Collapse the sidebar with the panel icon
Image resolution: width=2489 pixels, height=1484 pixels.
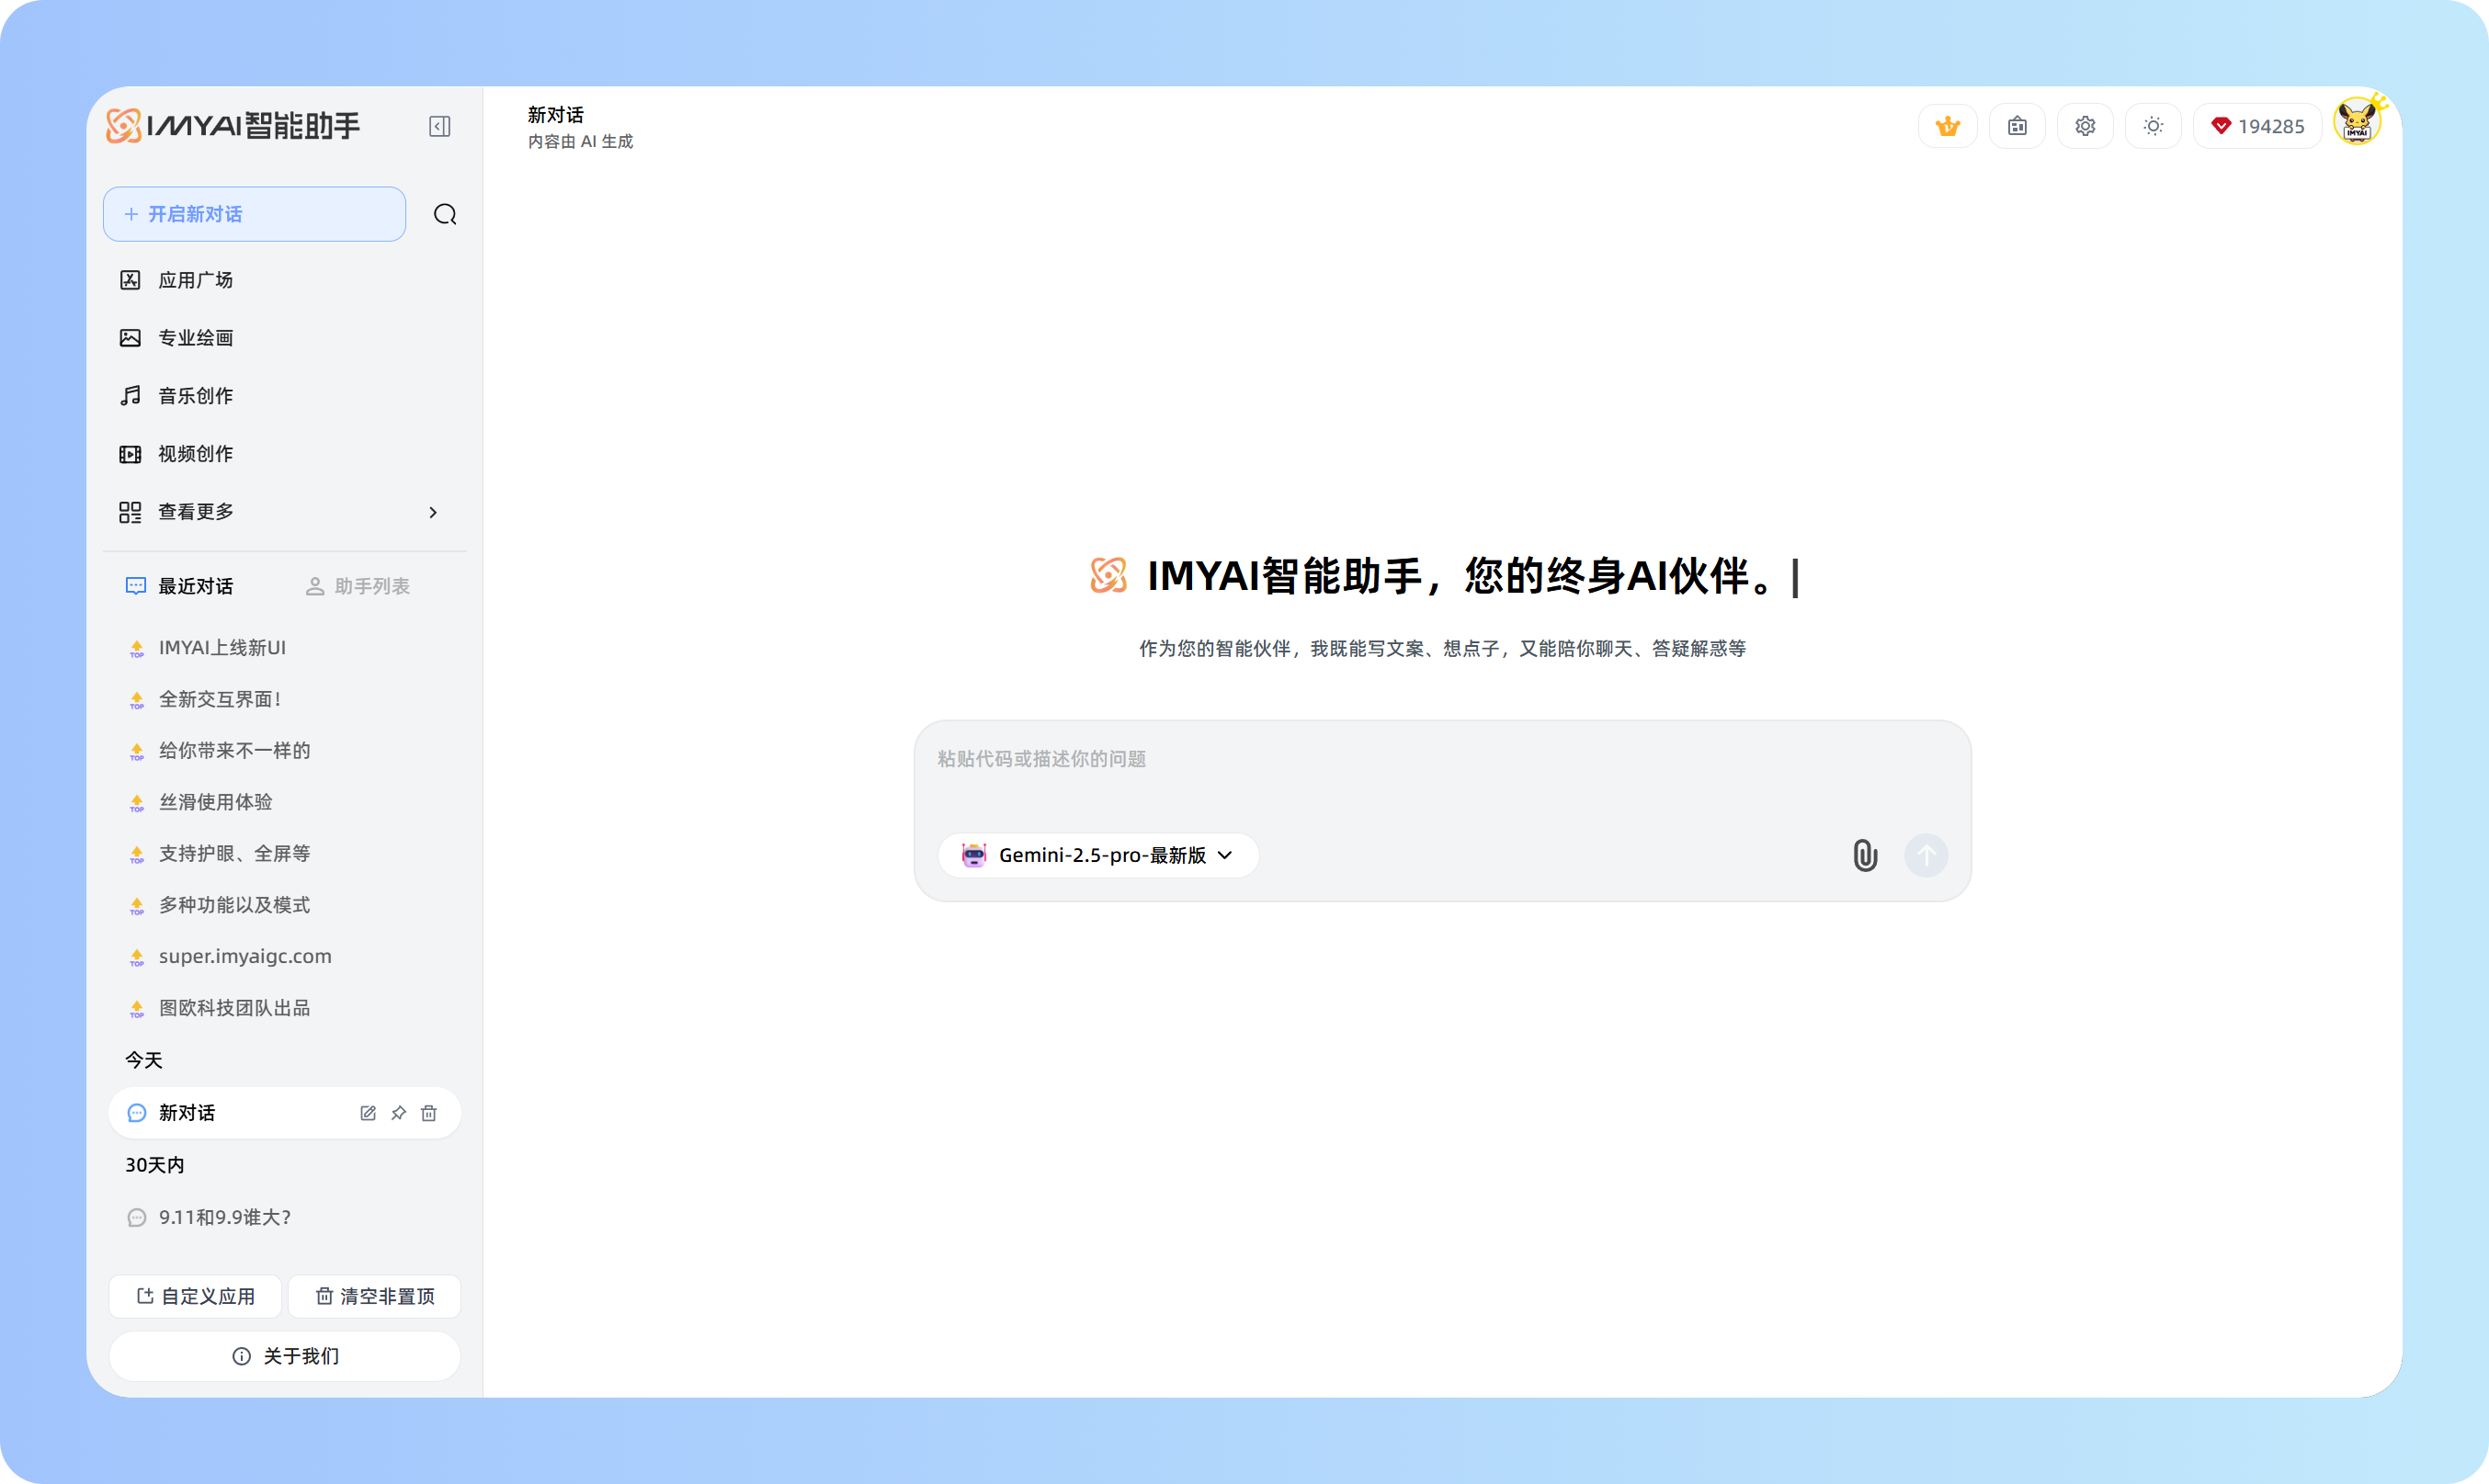click(x=440, y=126)
